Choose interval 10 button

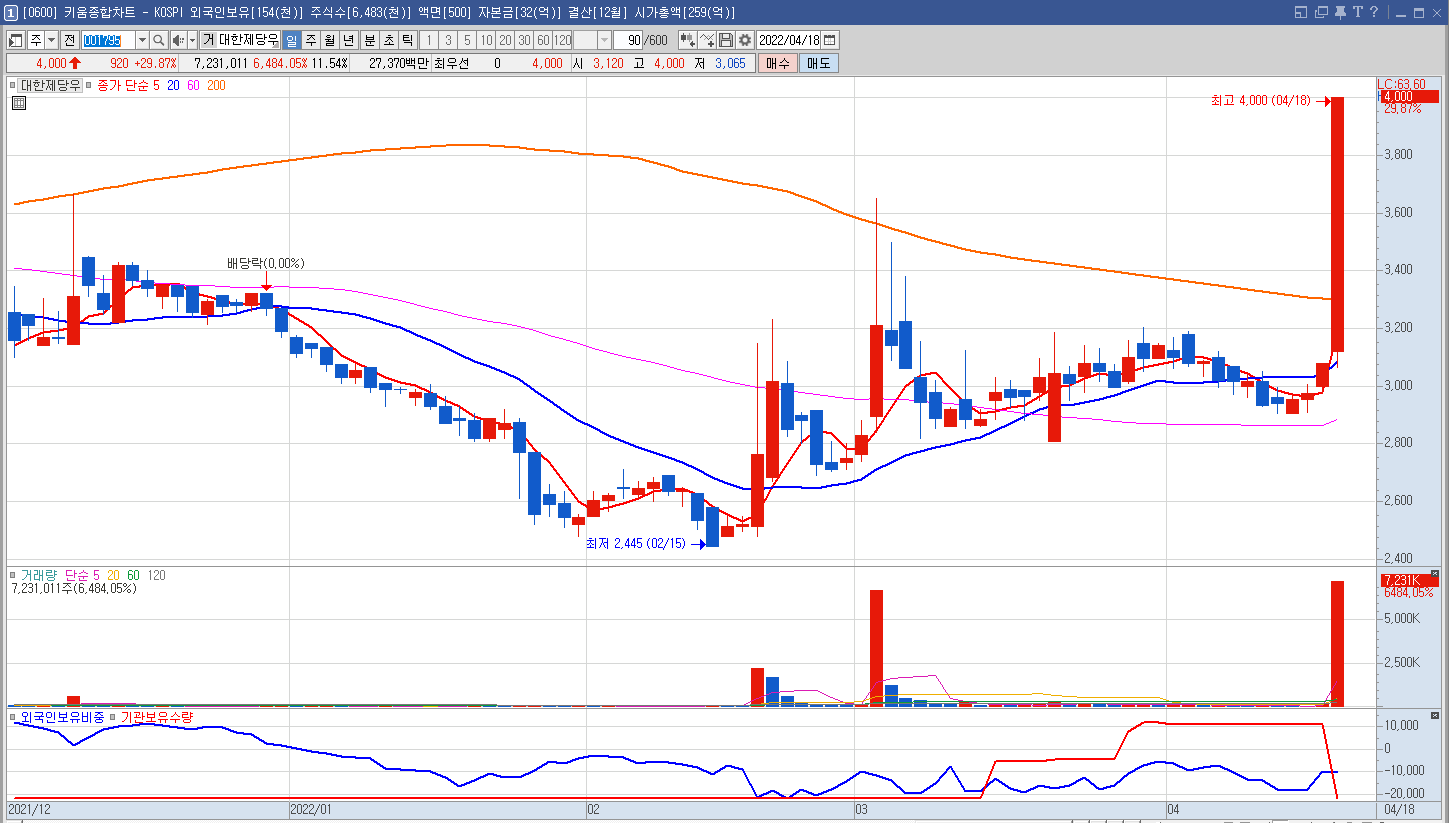(x=486, y=40)
